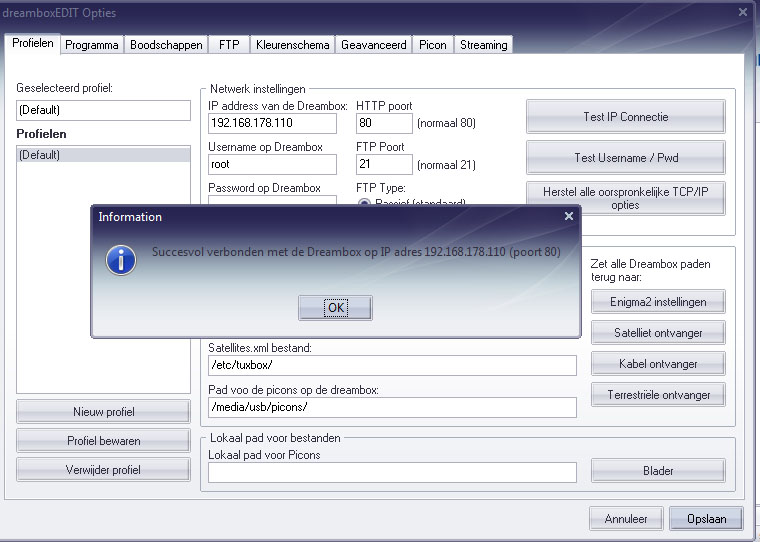
Task: Select the Passief FTP type radio button
Action: (x=364, y=202)
